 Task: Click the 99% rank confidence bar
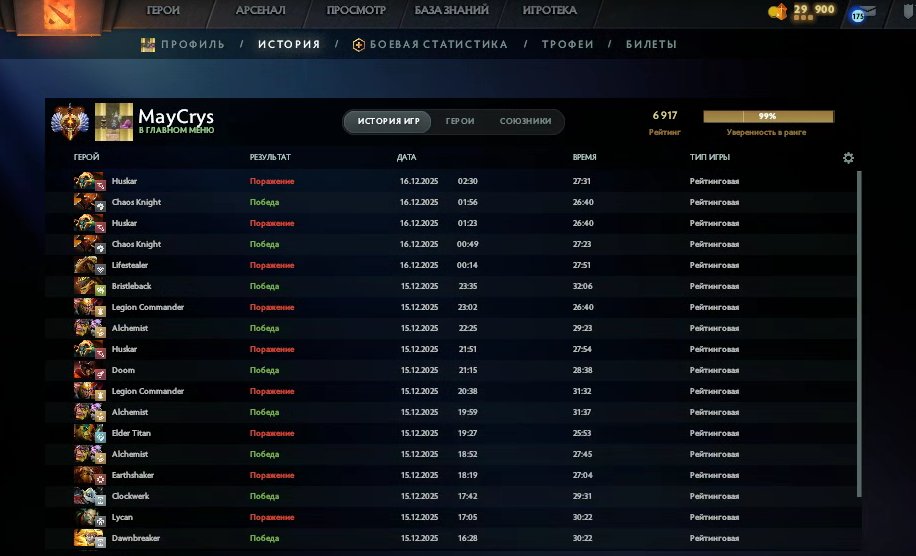point(769,116)
